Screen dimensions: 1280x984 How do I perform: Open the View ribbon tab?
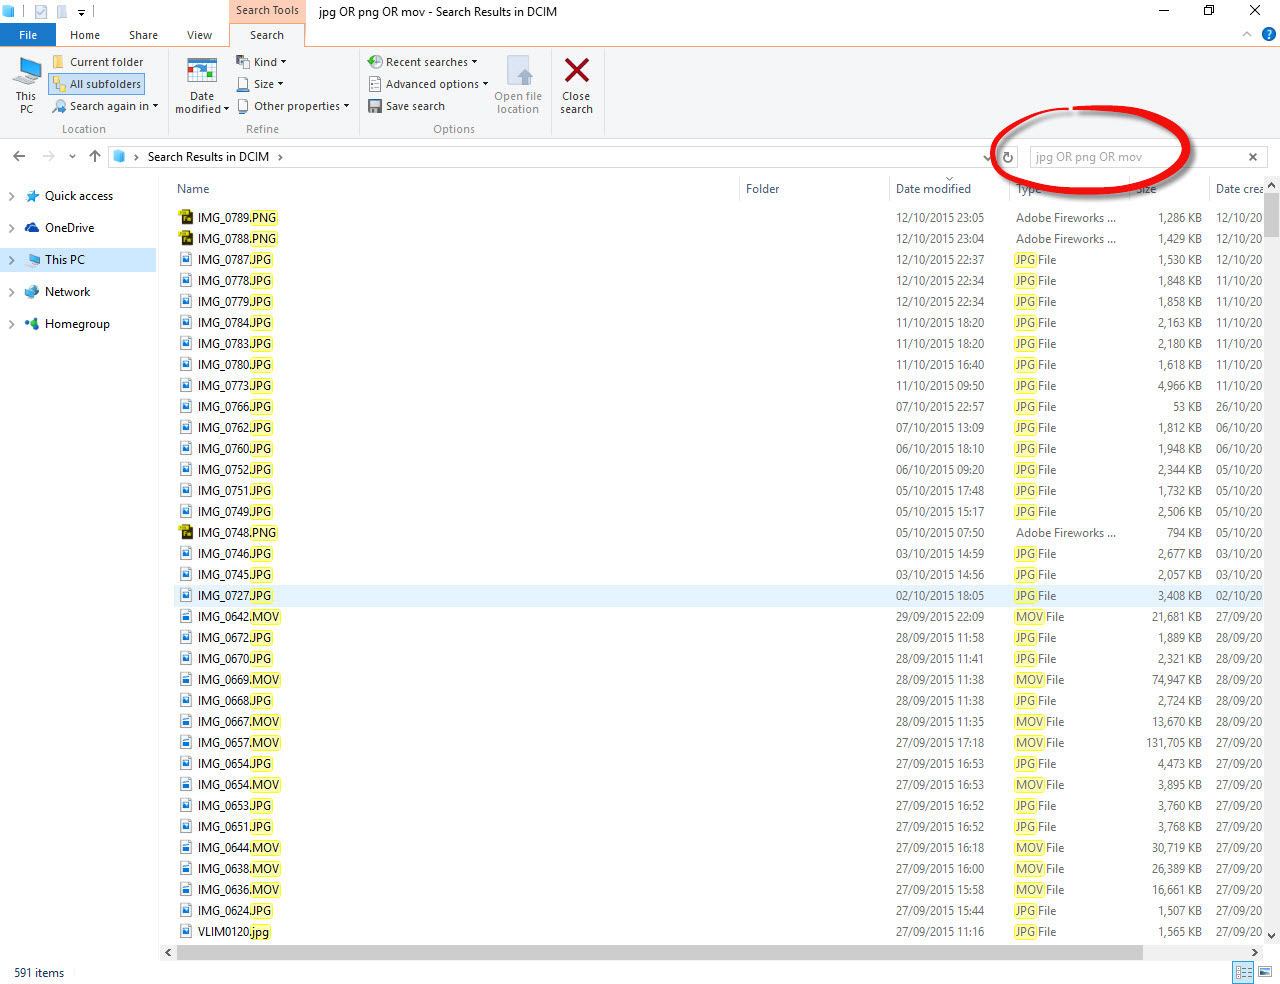click(199, 35)
